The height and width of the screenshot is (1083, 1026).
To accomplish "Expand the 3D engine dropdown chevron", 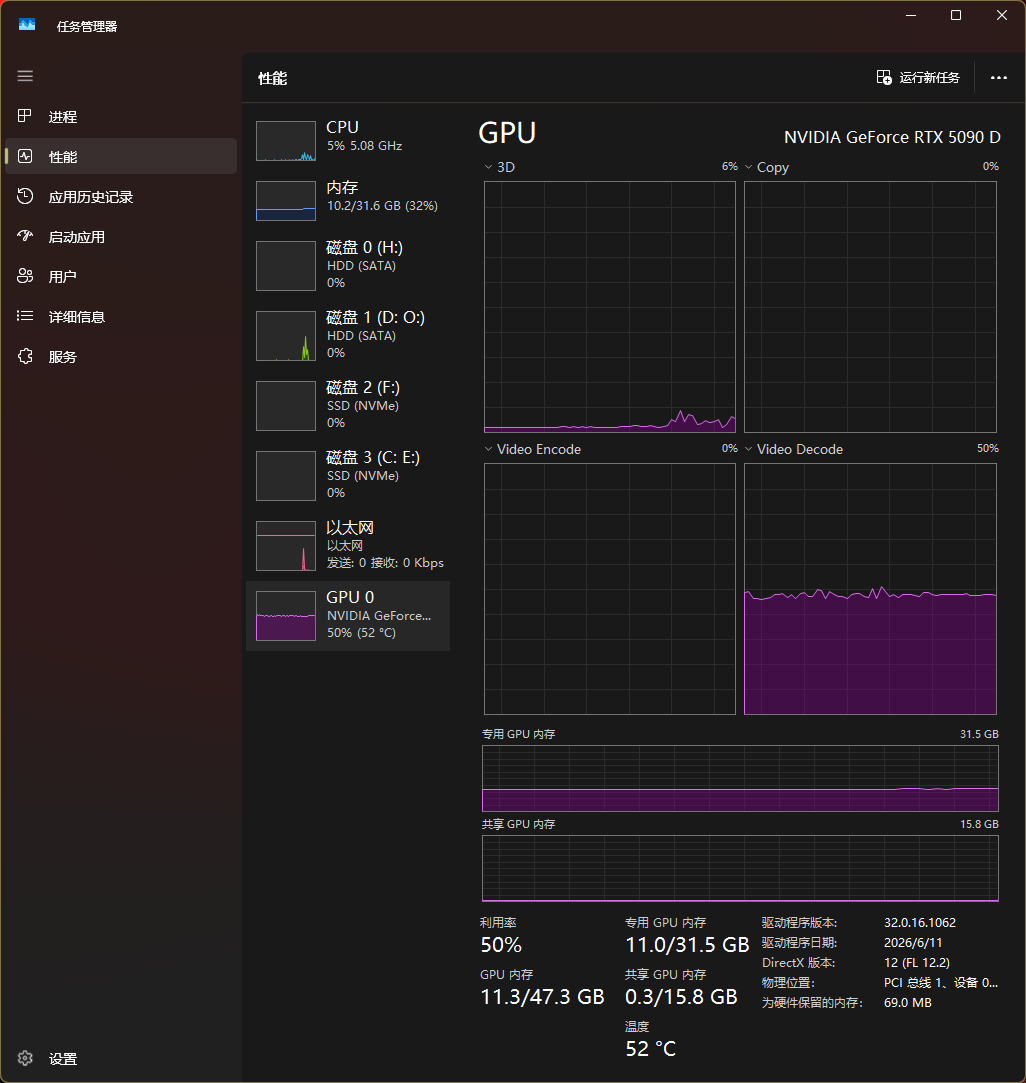I will click(x=488, y=167).
